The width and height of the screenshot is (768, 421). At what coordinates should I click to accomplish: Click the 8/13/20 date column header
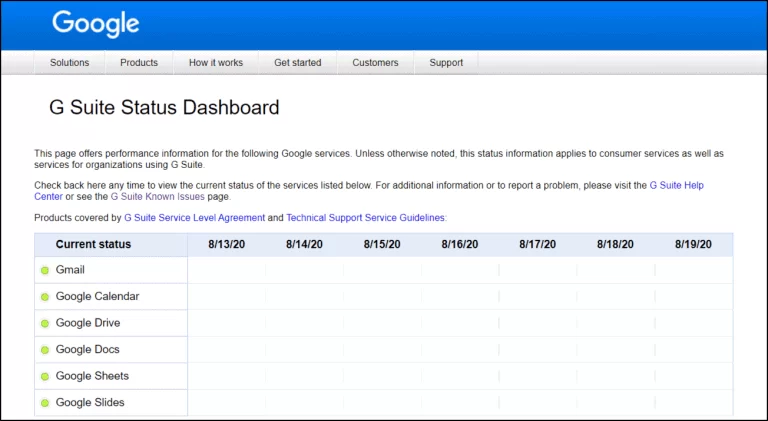226,244
